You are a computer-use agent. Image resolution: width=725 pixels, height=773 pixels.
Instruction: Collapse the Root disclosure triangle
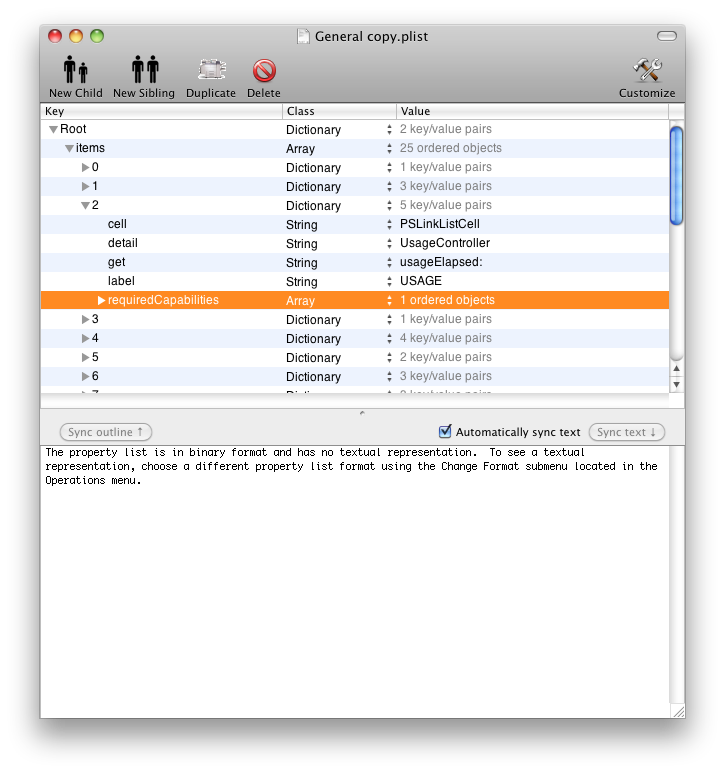click(x=53, y=130)
